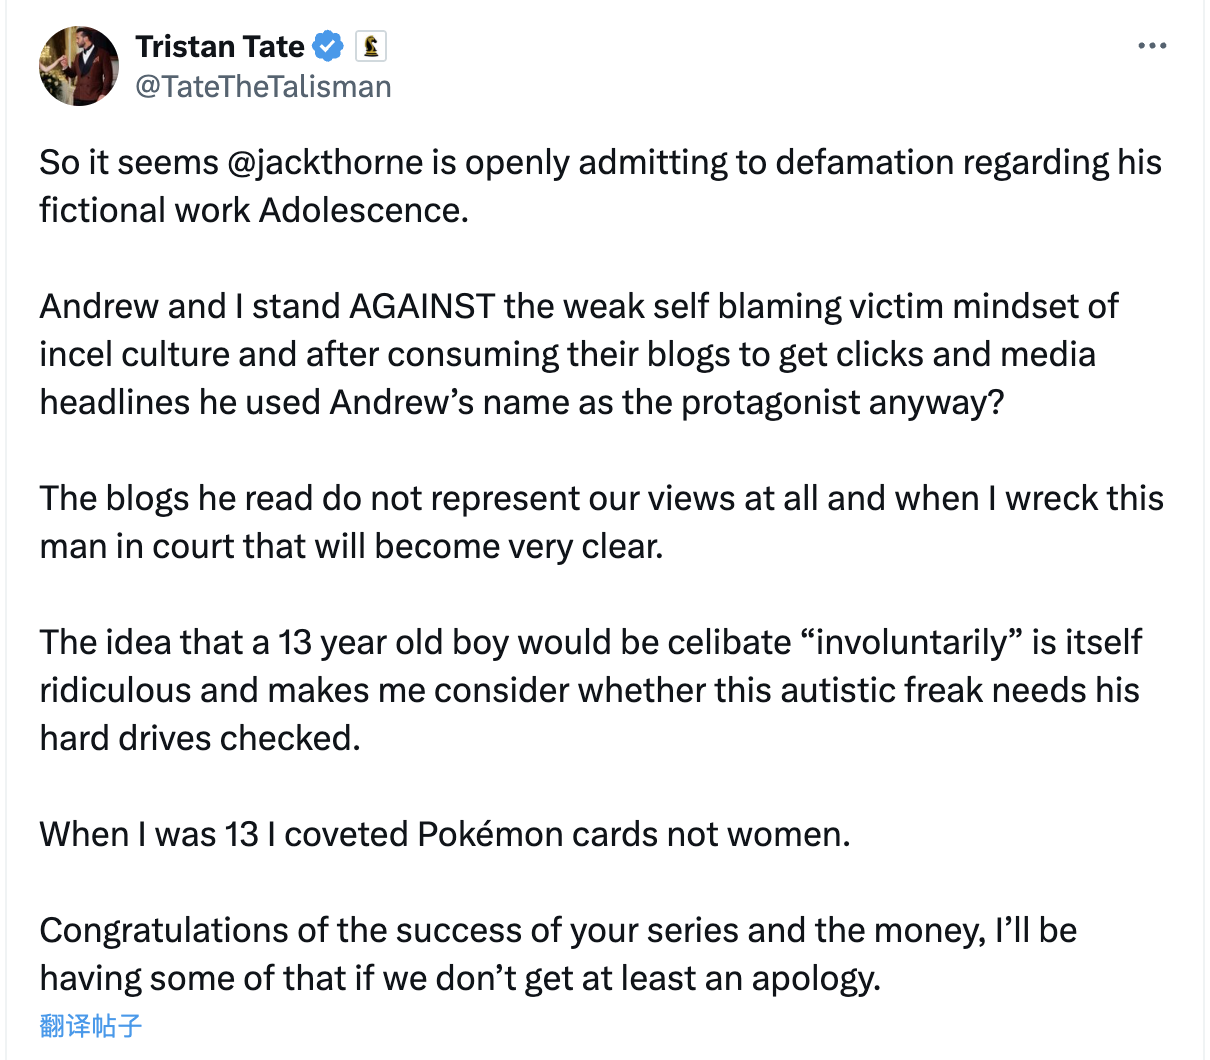Image resolution: width=1210 pixels, height=1060 pixels.
Task: Click the line starting 'ridiculous and makes me consider'
Action: tap(590, 690)
